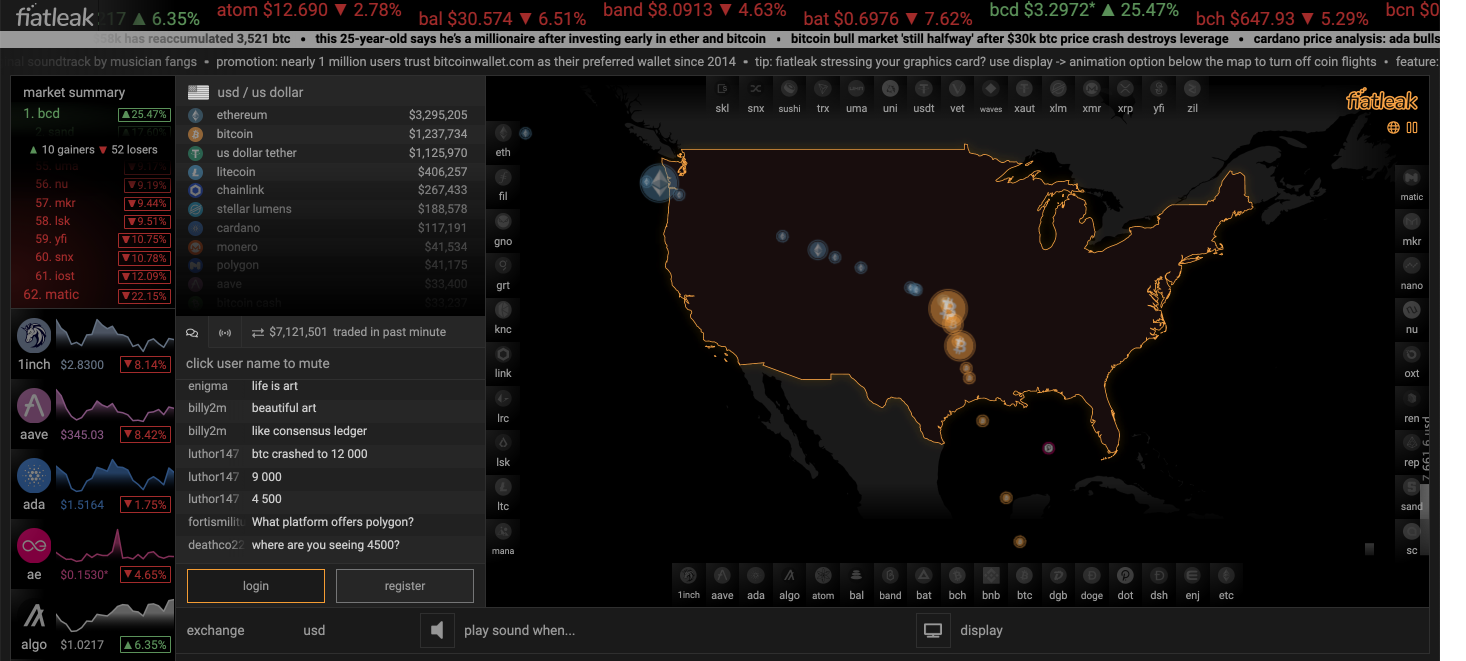
Task: Select the btc coin icon below map
Action: 1024,575
